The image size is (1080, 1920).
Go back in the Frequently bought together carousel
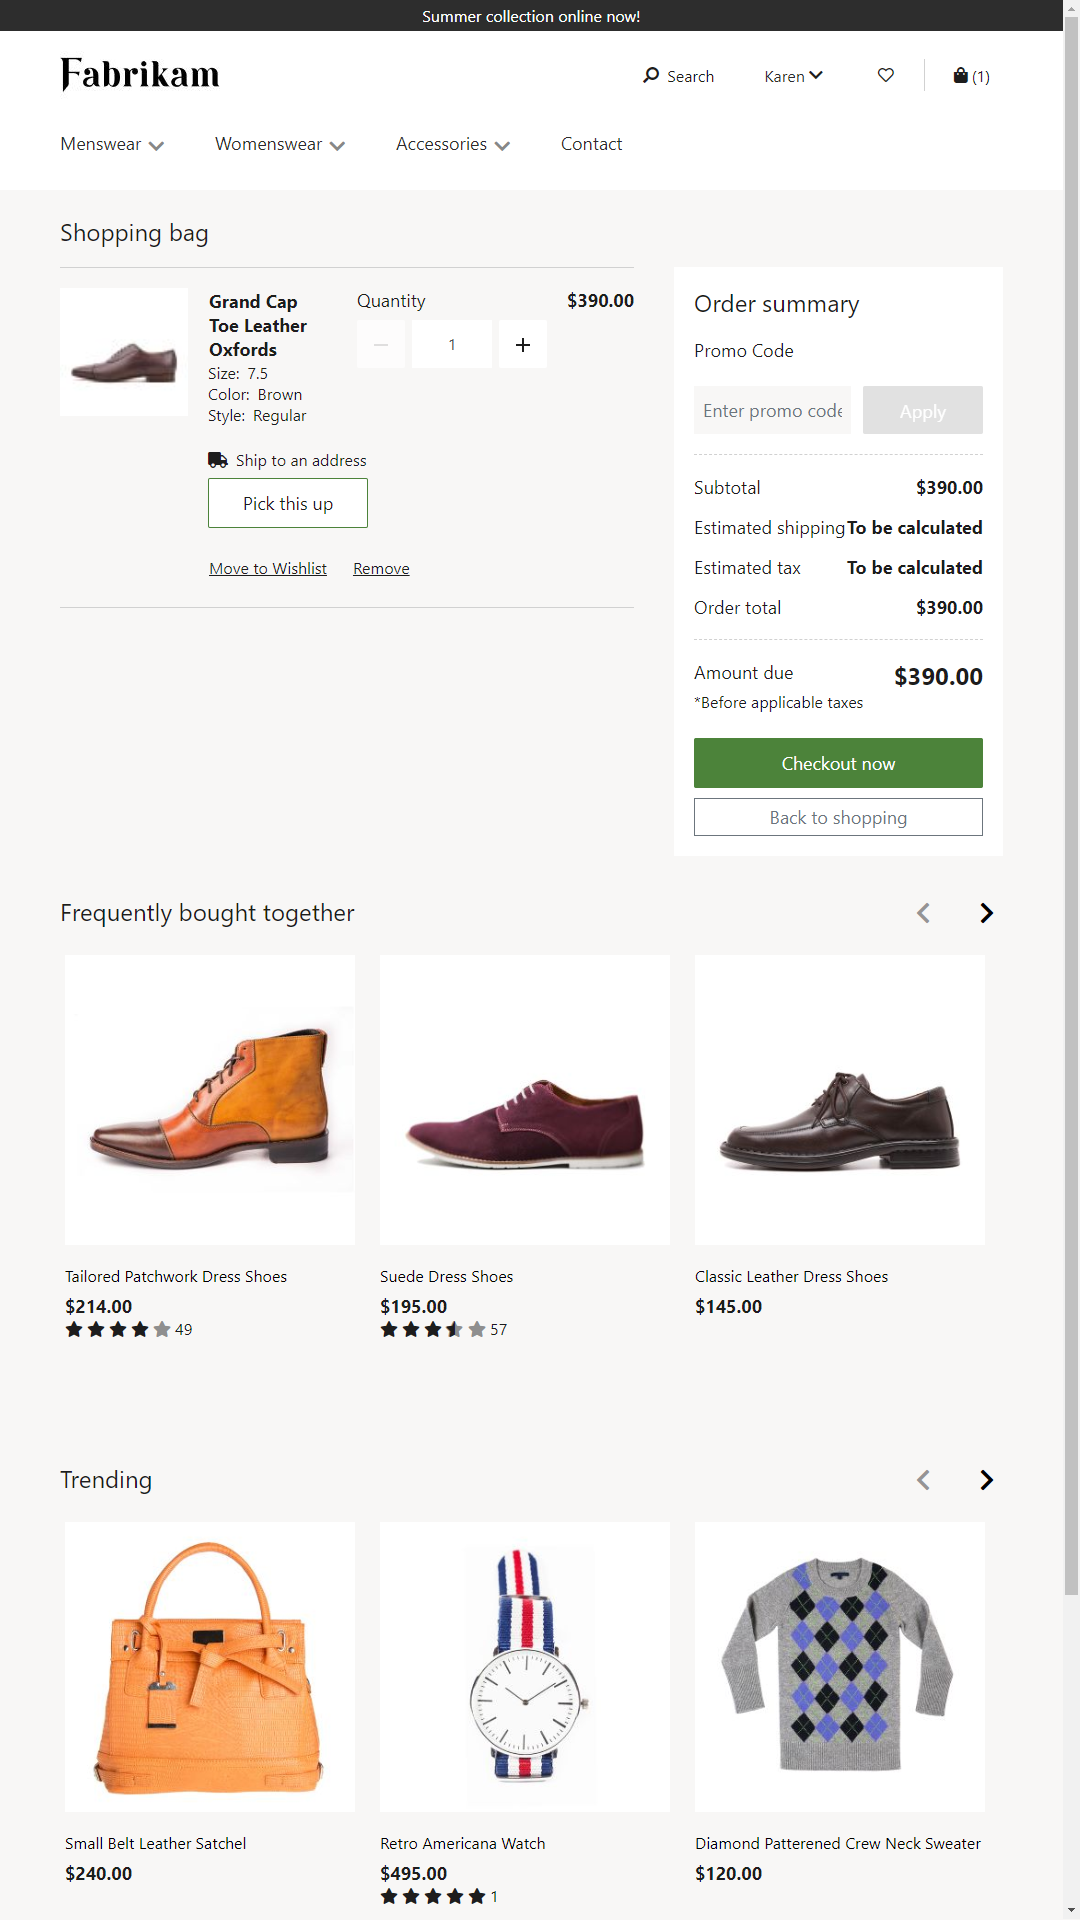[923, 912]
